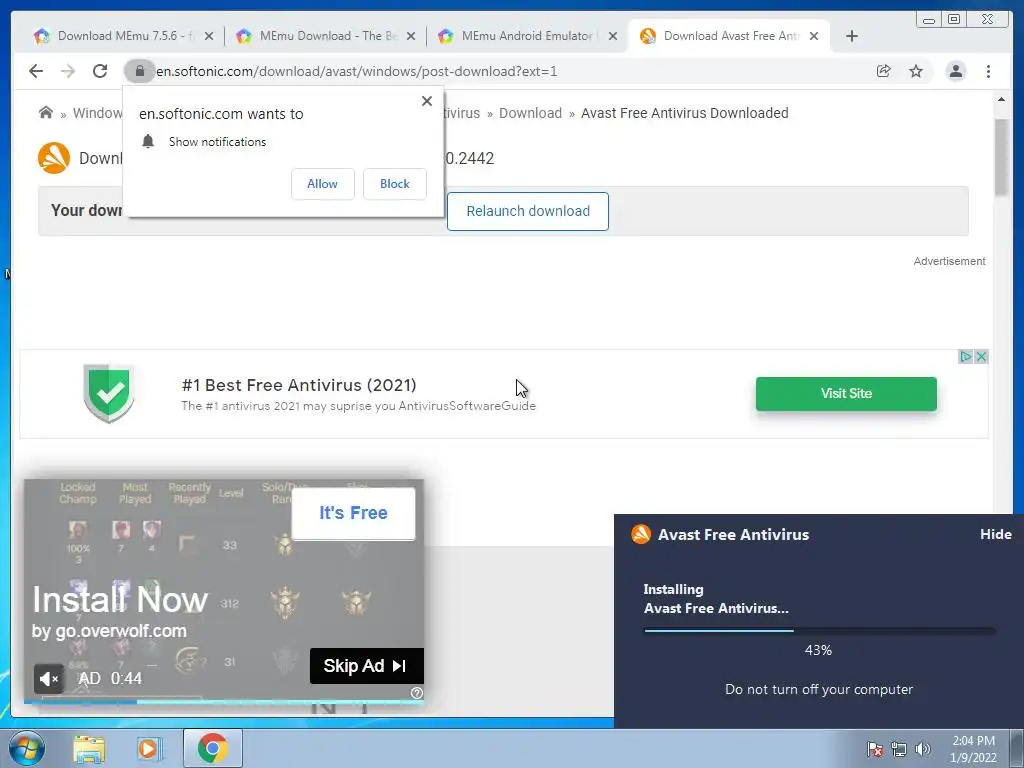Click the It's Free button on video ad
The height and width of the screenshot is (768, 1024).
(x=353, y=513)
